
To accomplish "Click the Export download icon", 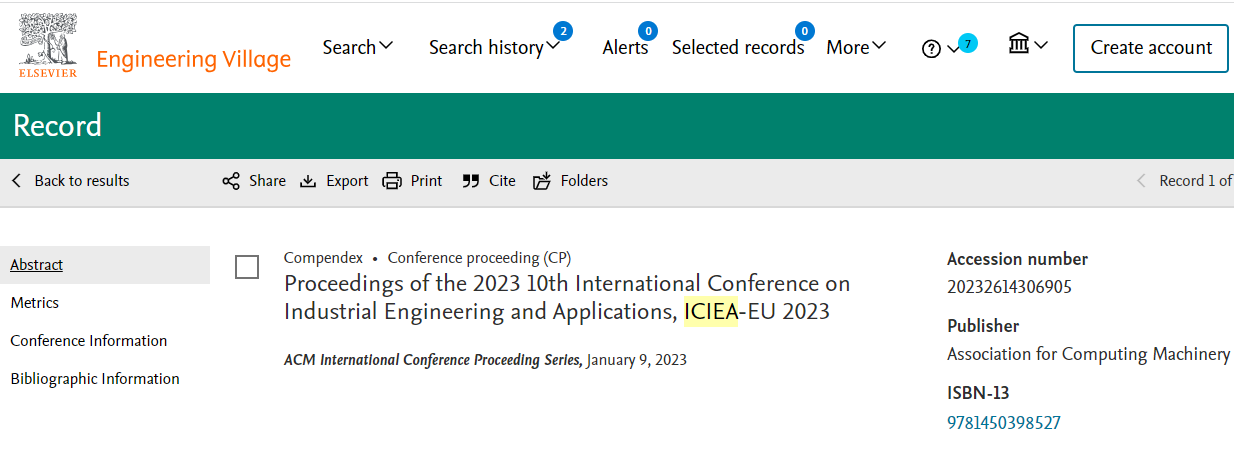I will click(308, 181).
